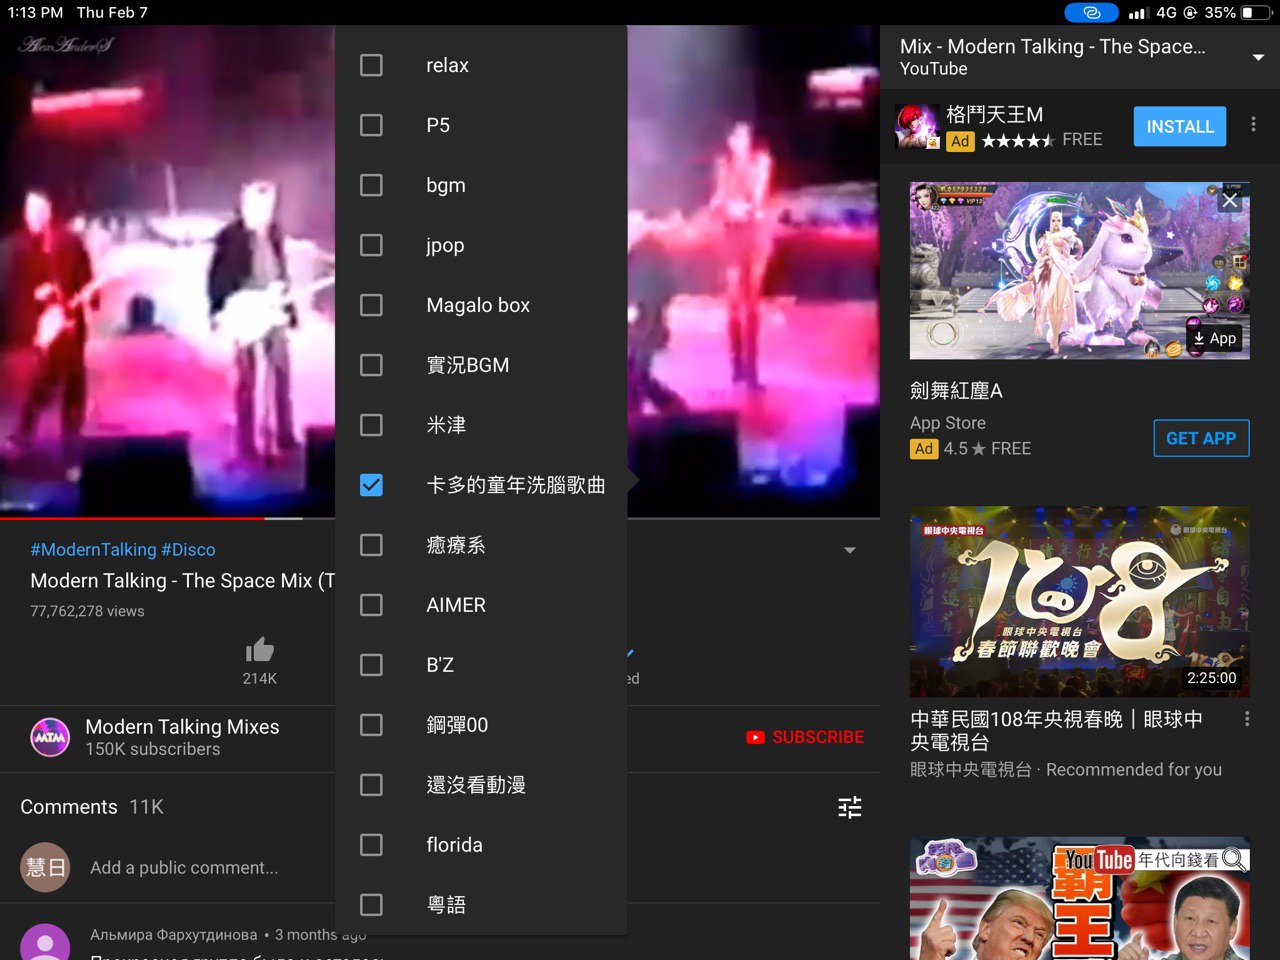The image size is (1280, 960).
Task: Play the 中華民國108年央視春晚 video thumbnail
Action: (1079, 602)
